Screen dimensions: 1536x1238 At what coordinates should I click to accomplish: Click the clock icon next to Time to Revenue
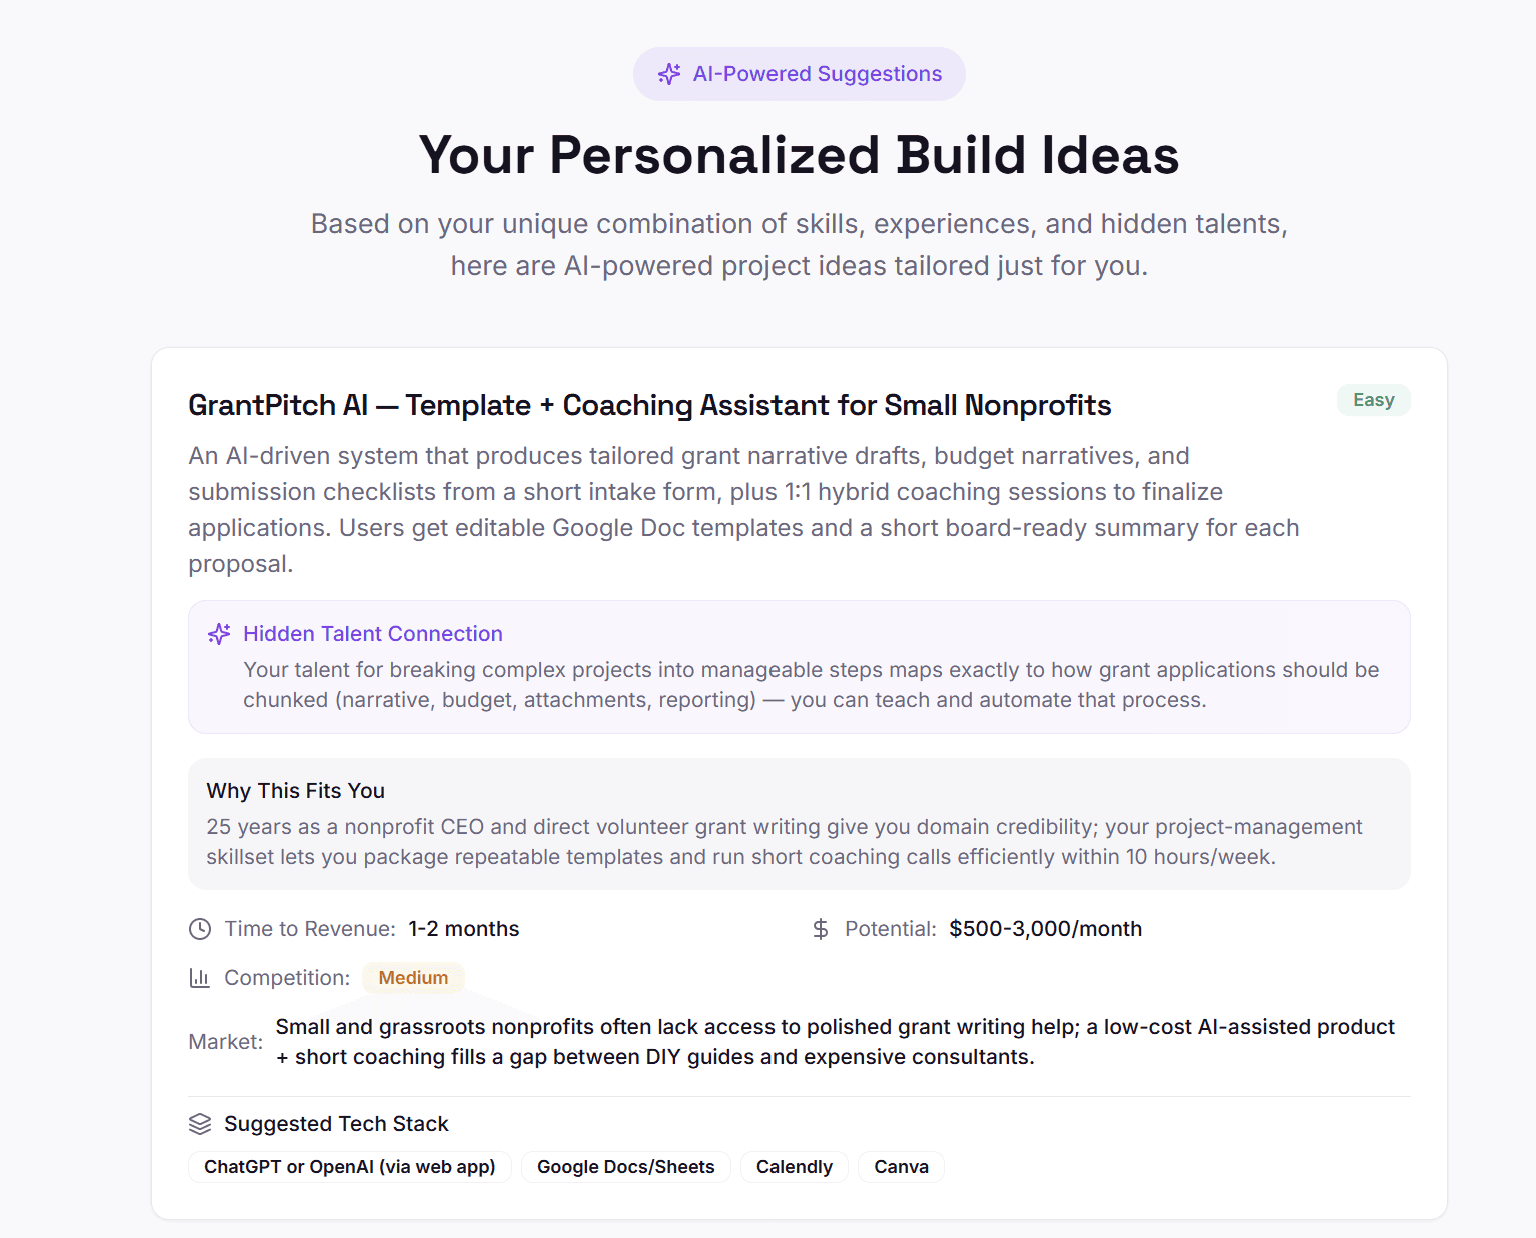pos(199,929)
